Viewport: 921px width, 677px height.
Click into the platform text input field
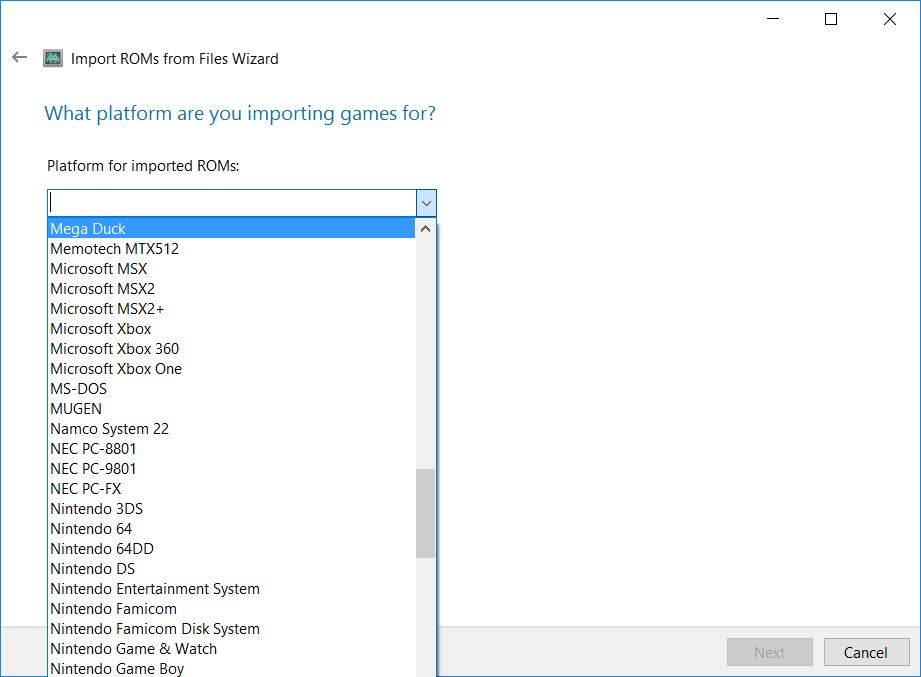point(232,203)
